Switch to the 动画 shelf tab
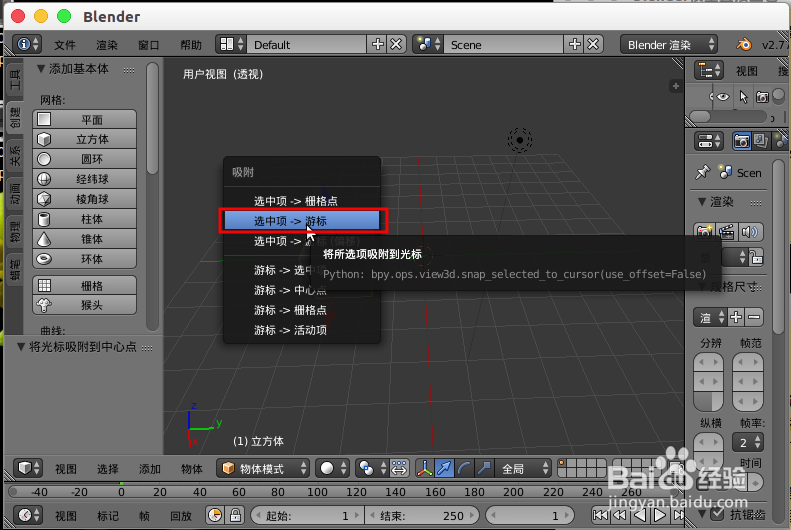This screenshot has width=791, height=530. (15, 194)
